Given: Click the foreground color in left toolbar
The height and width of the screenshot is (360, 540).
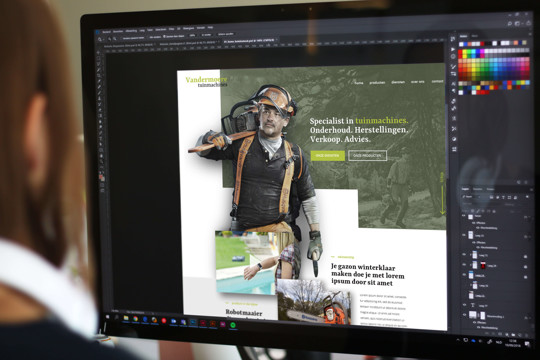Looking at the screenshot, I should click(x=101, y=176).
